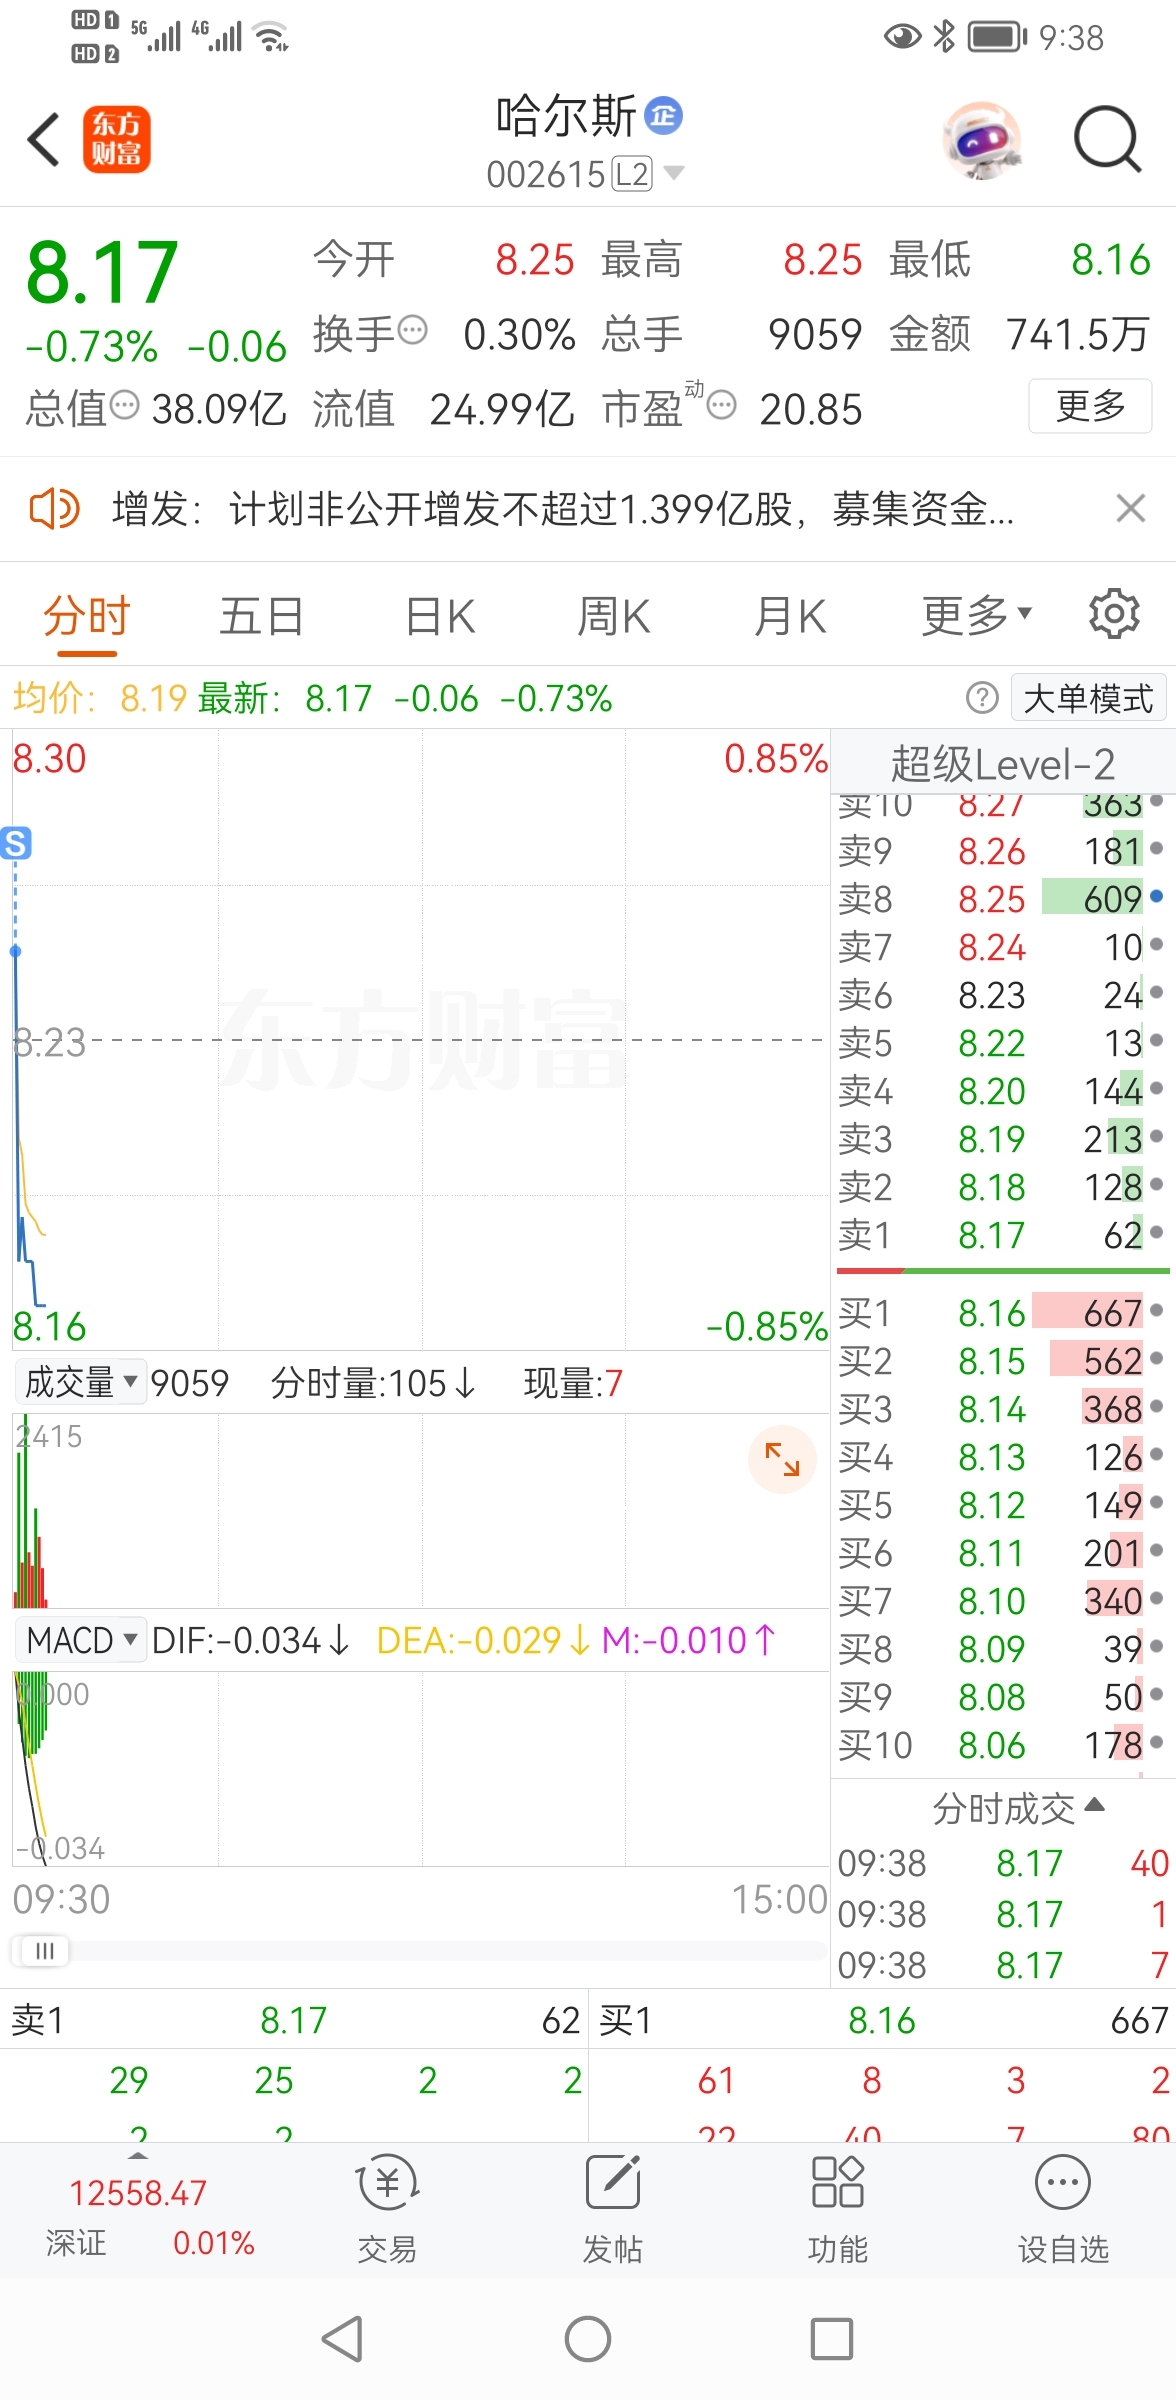1176x2400 pixels.
Task: Tap the back arrow icon
Action: click(x=44, y=139)
